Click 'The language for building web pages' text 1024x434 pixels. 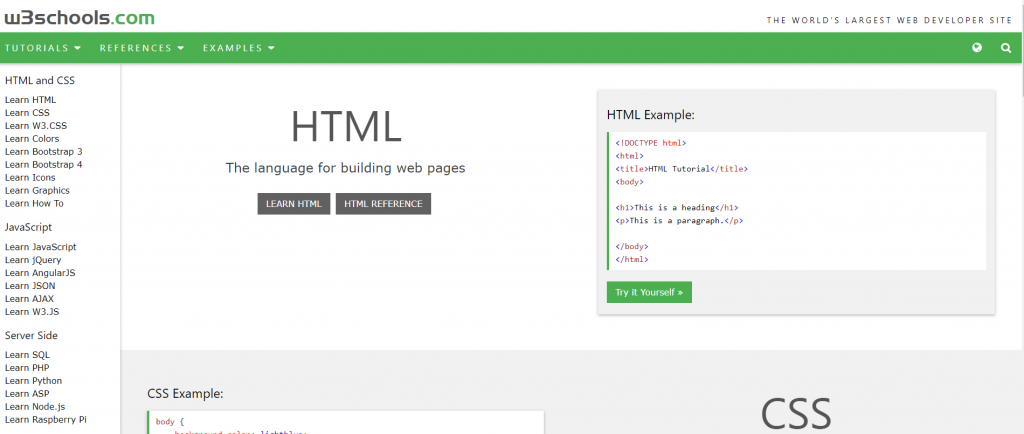click(345, 168)
